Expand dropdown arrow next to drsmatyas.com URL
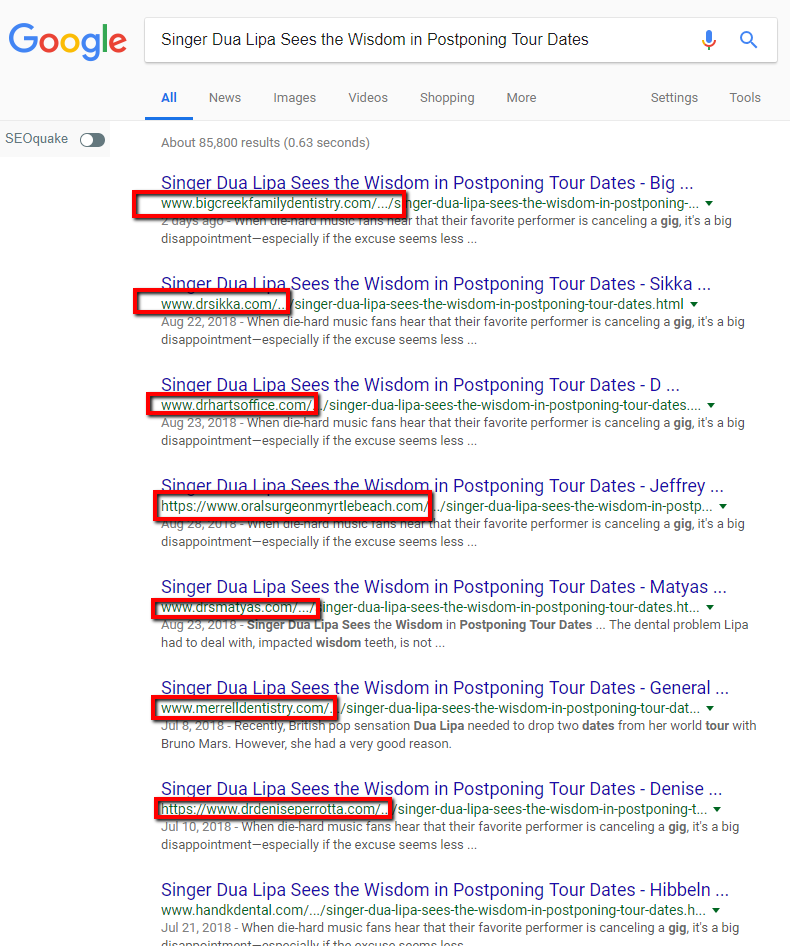Screen dimensions: 790x946 pos(710,608)
